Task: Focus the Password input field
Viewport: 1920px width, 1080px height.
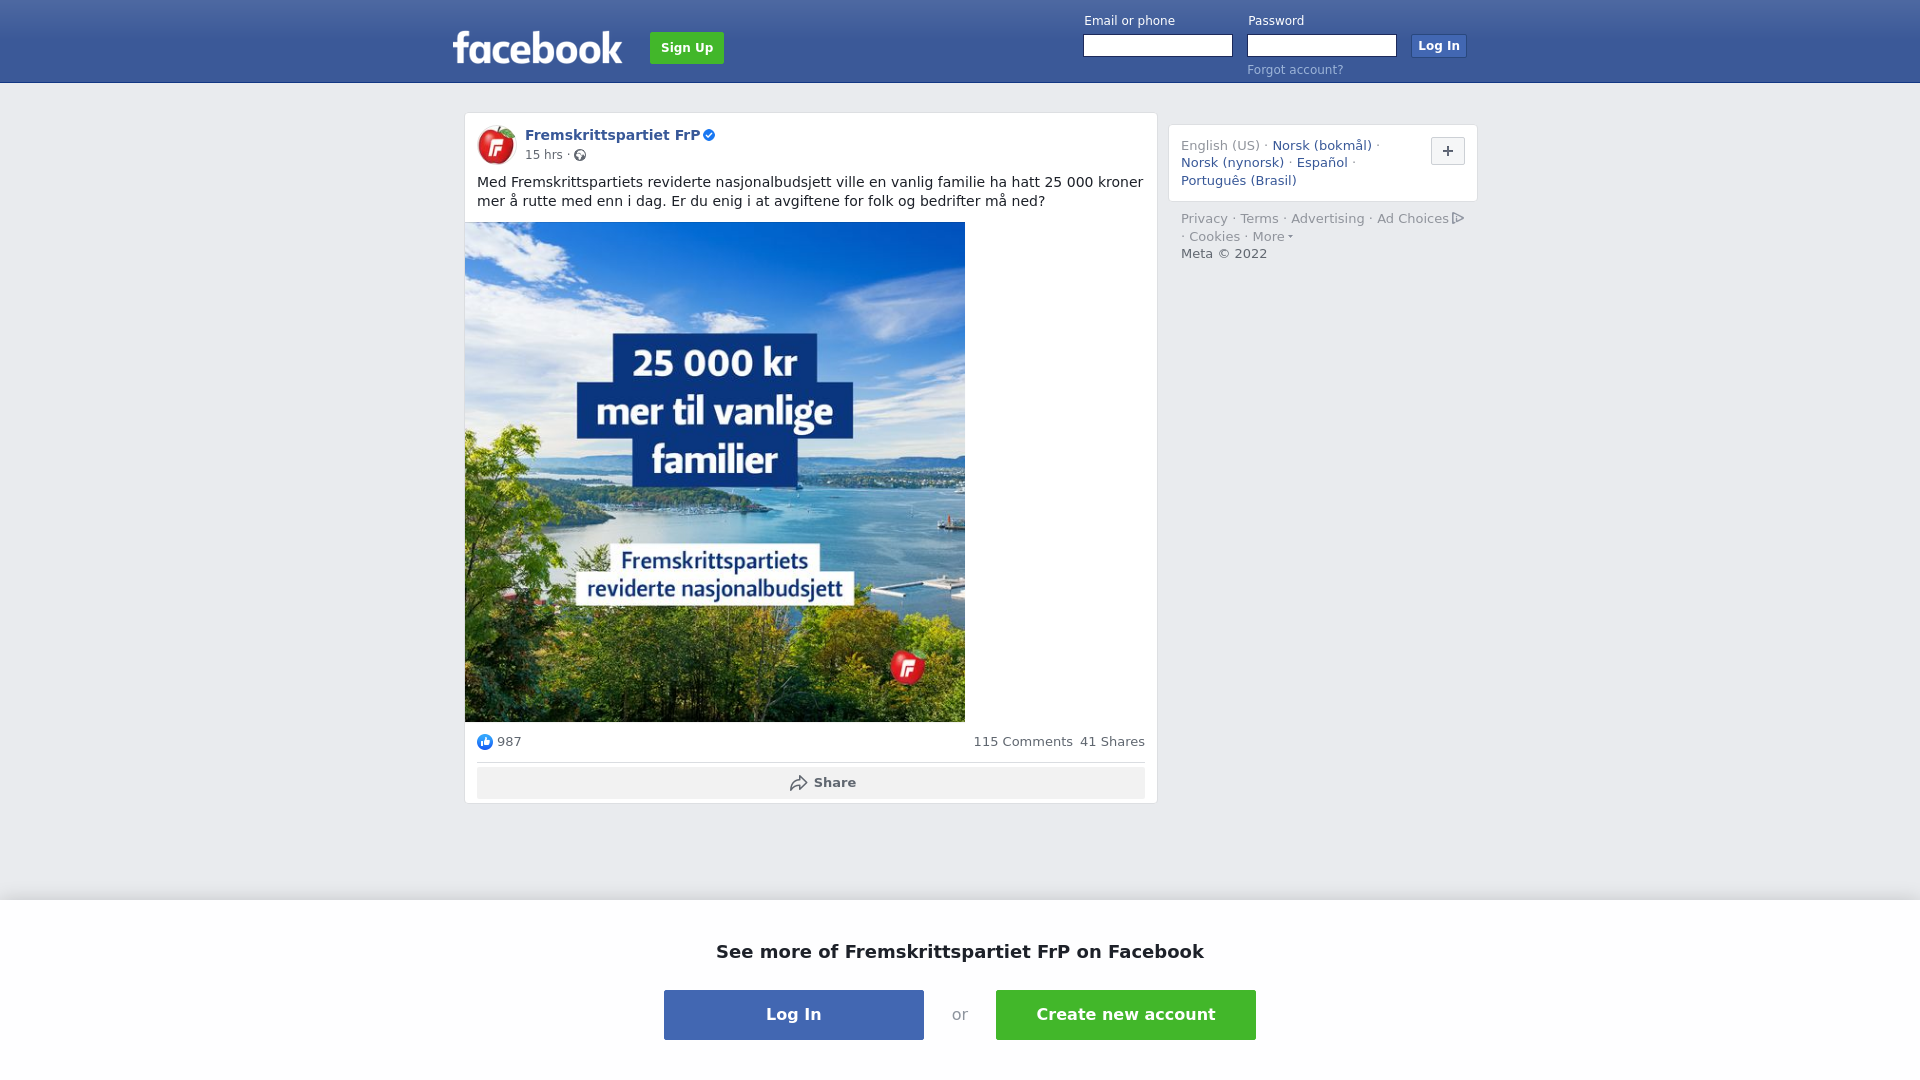Action: click(1322, 46)
